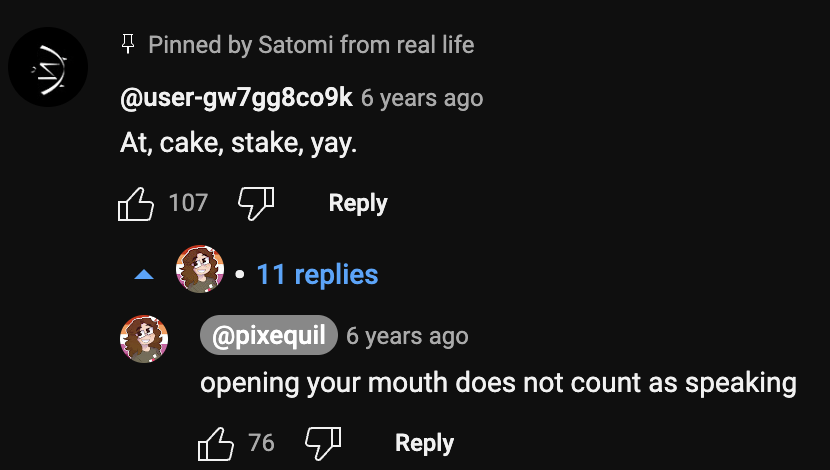
Task: Click the "Pinned by Satomi from real life" label
Action: pyautogui.click(x=311, y=44)
